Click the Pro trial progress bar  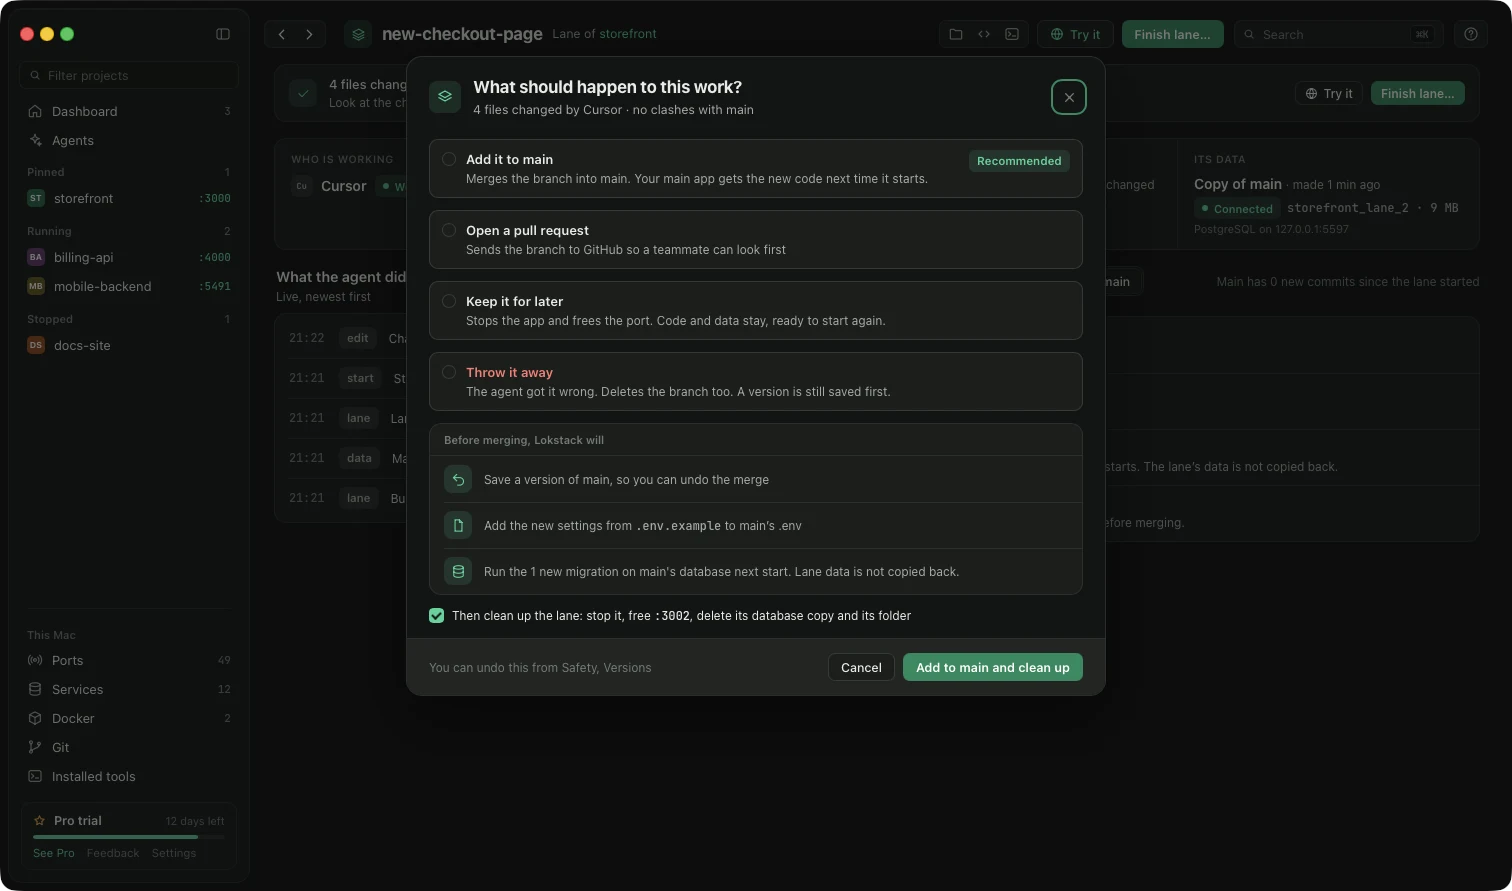(x=129, y=836)
